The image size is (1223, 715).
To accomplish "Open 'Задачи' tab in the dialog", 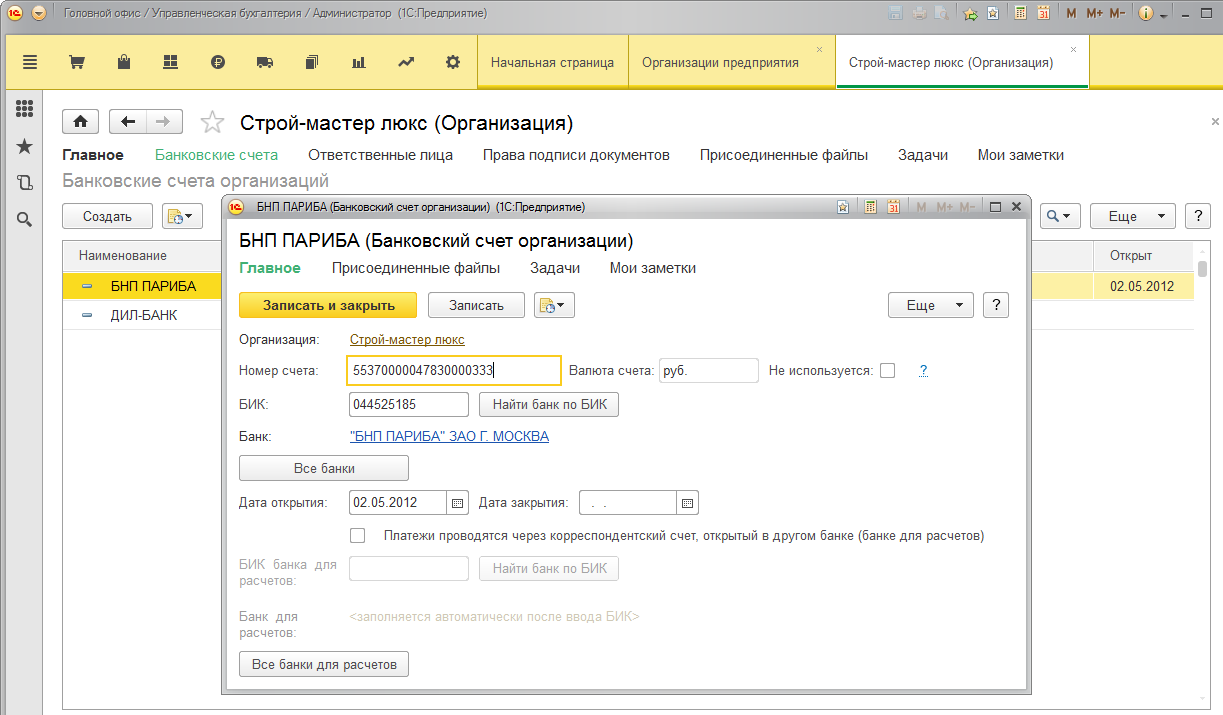I will coord(555,268).
